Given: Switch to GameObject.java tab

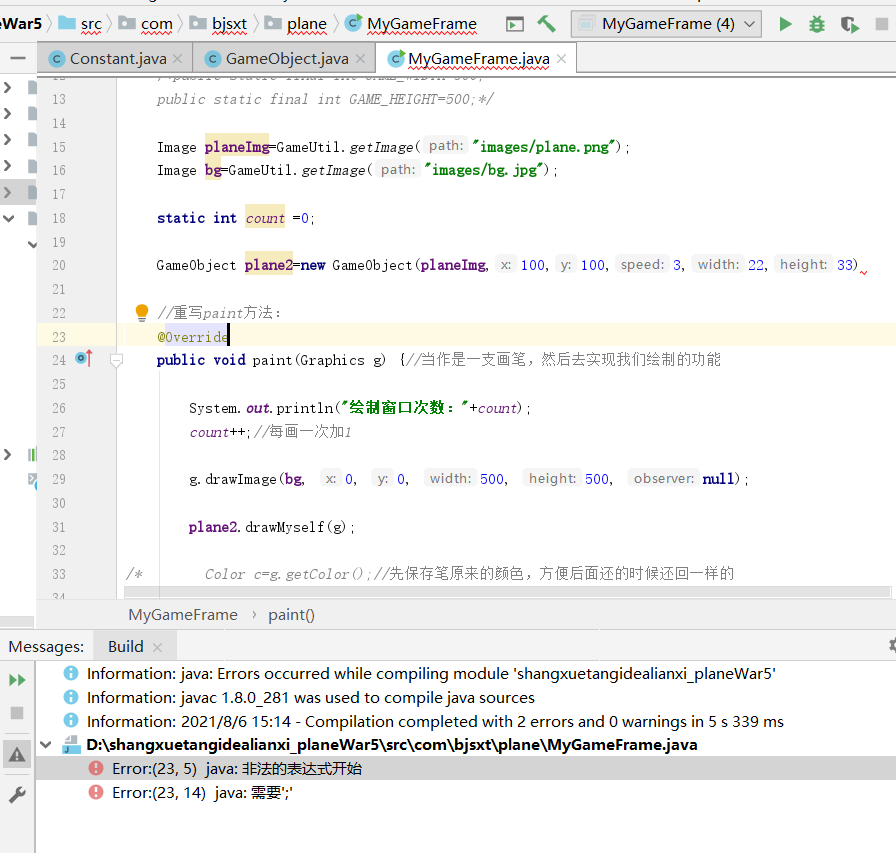Looking at the screenshot, I should click(287, 58).
